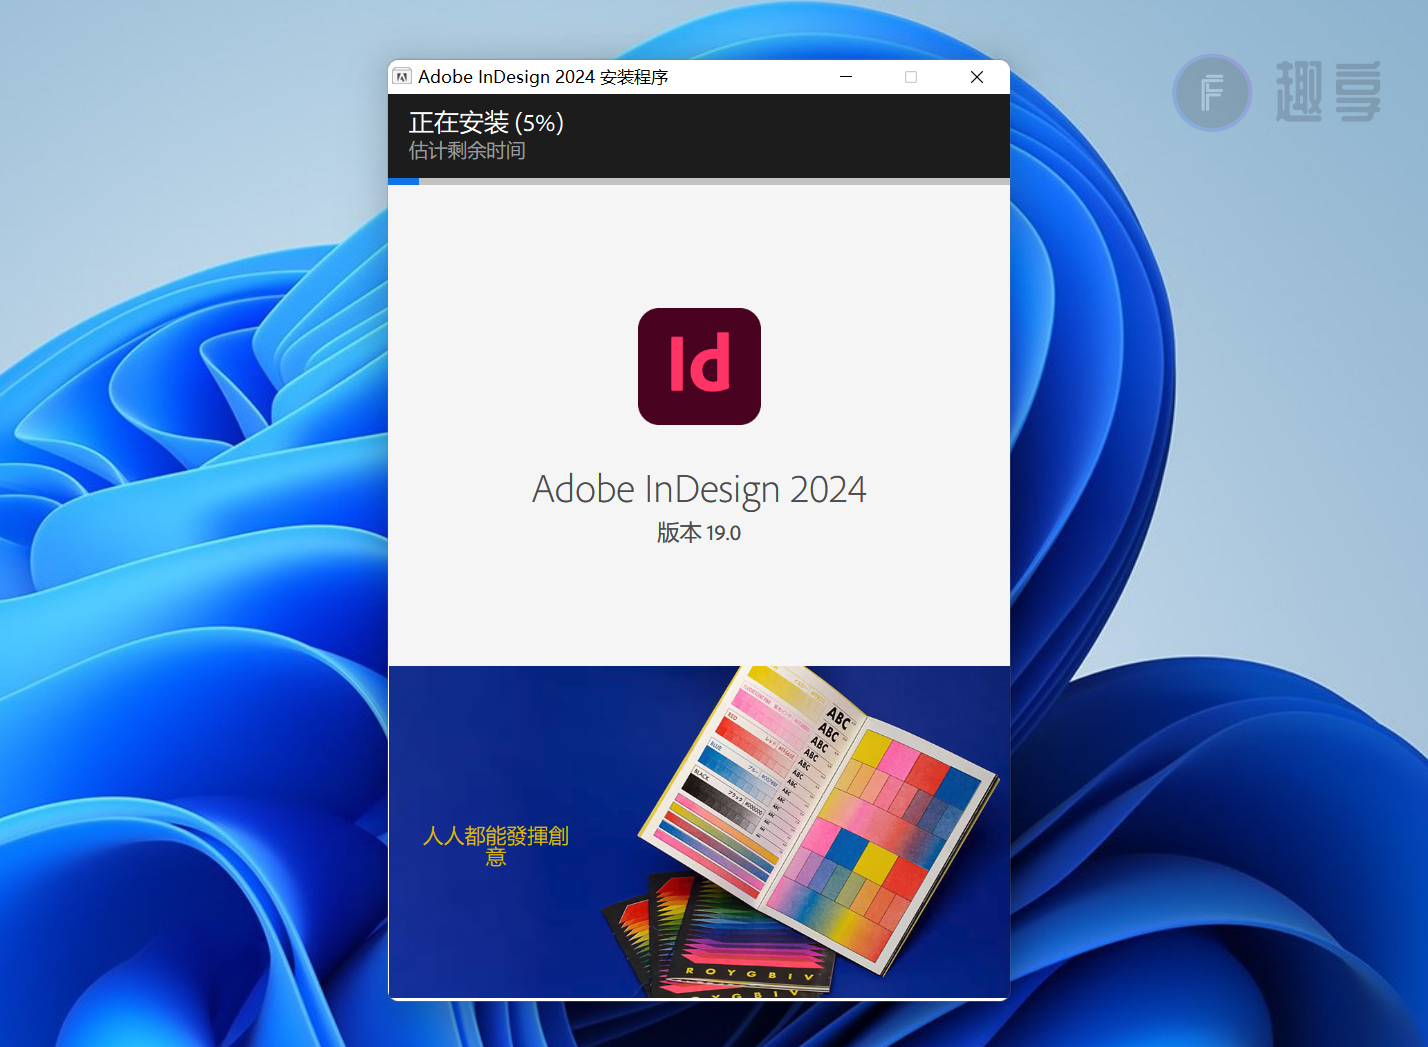Minimize the InDesign installer window

click(846, 77)
